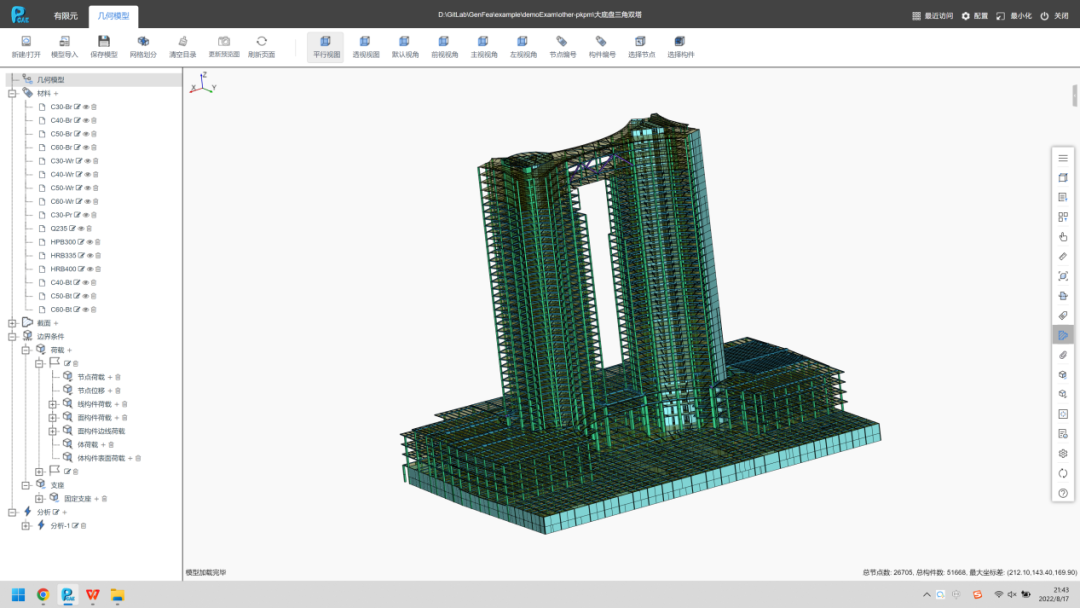Collapse the 材料 materials tree node

click(13, 93)
